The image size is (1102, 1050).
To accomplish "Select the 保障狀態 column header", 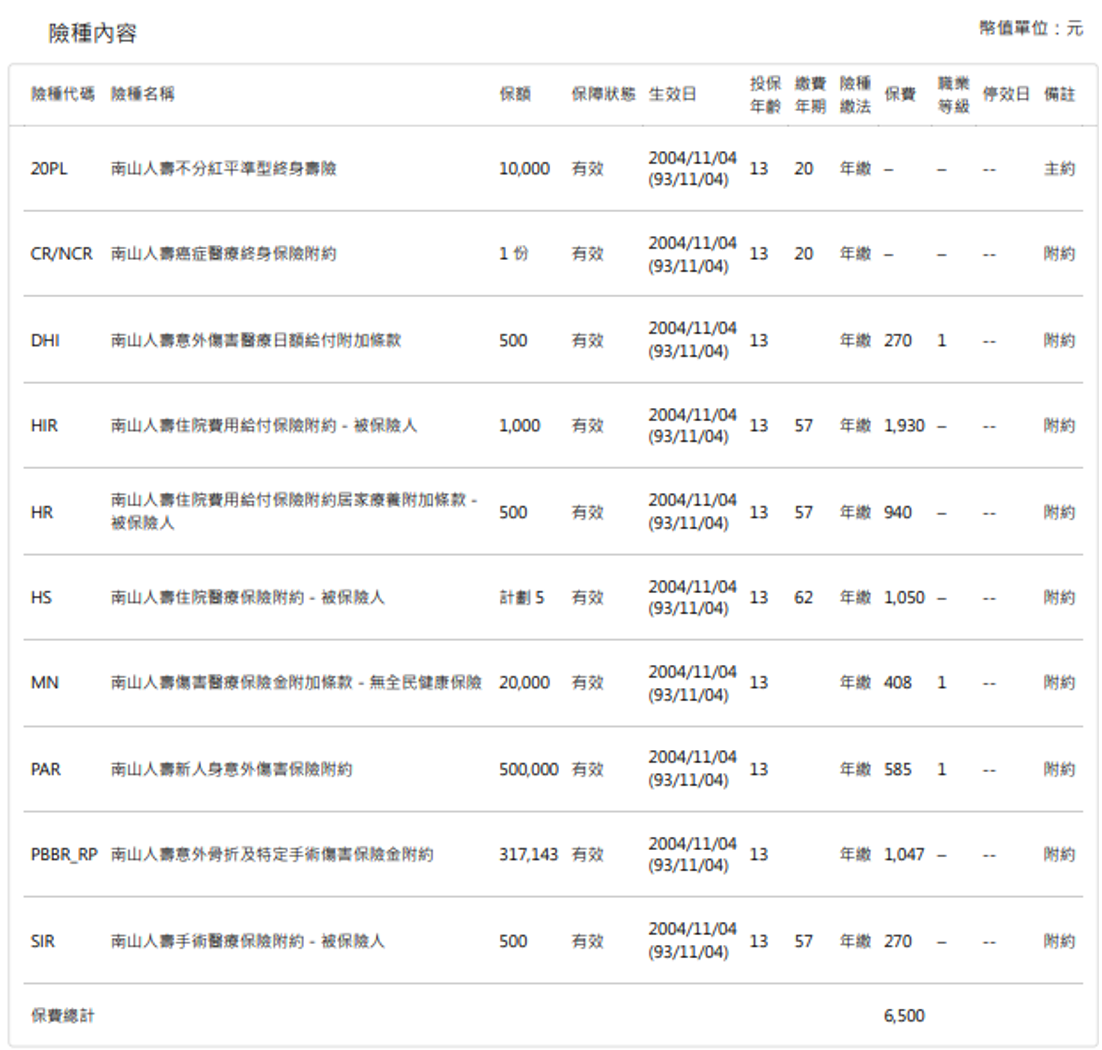I will tap(603, 94).
